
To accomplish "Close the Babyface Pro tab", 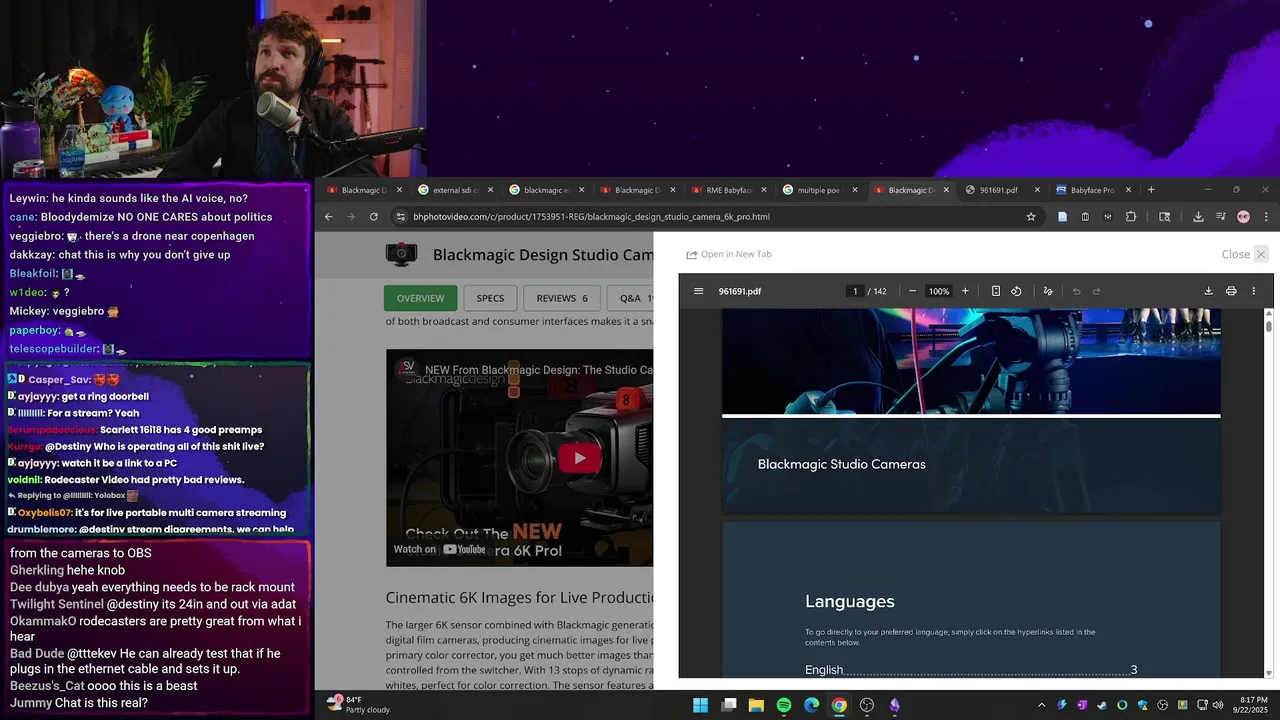I will click(1128, 190).
